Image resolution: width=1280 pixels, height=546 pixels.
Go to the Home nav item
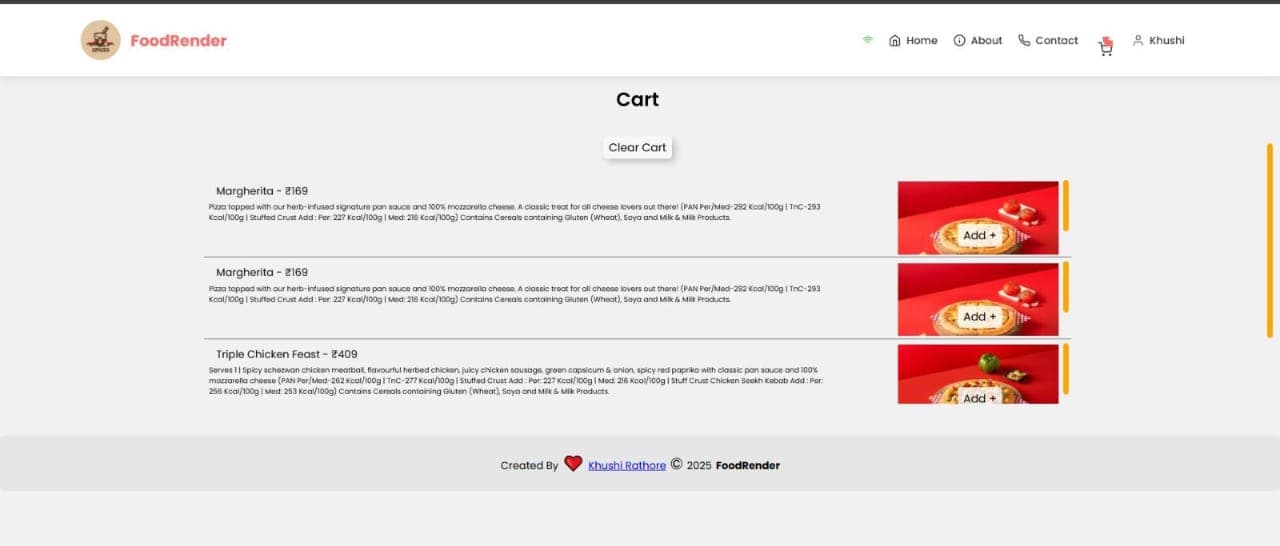click(921, 40)
